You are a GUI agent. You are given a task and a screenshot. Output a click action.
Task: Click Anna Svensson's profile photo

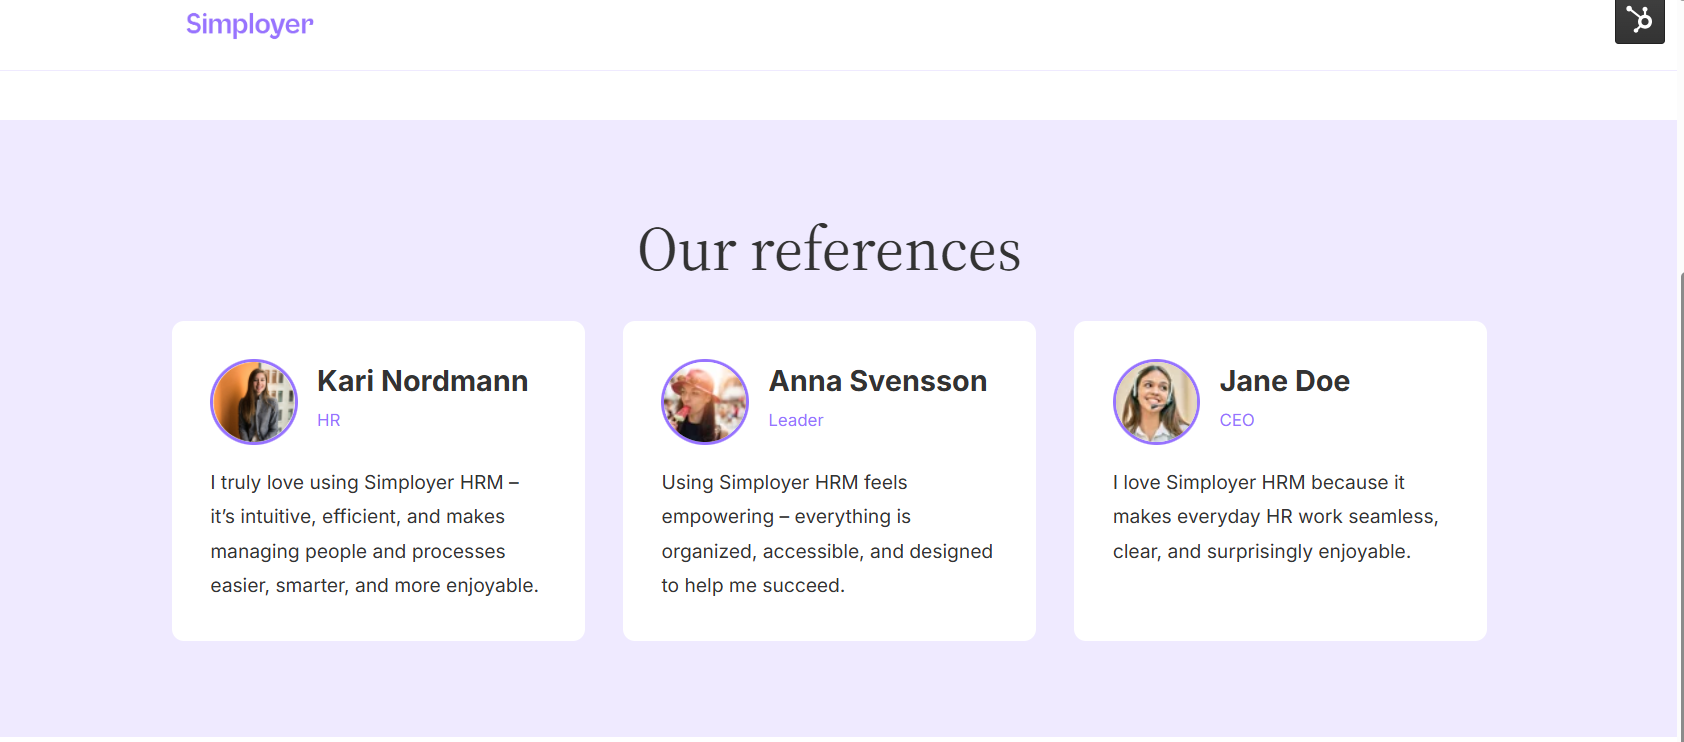[705, 402]
